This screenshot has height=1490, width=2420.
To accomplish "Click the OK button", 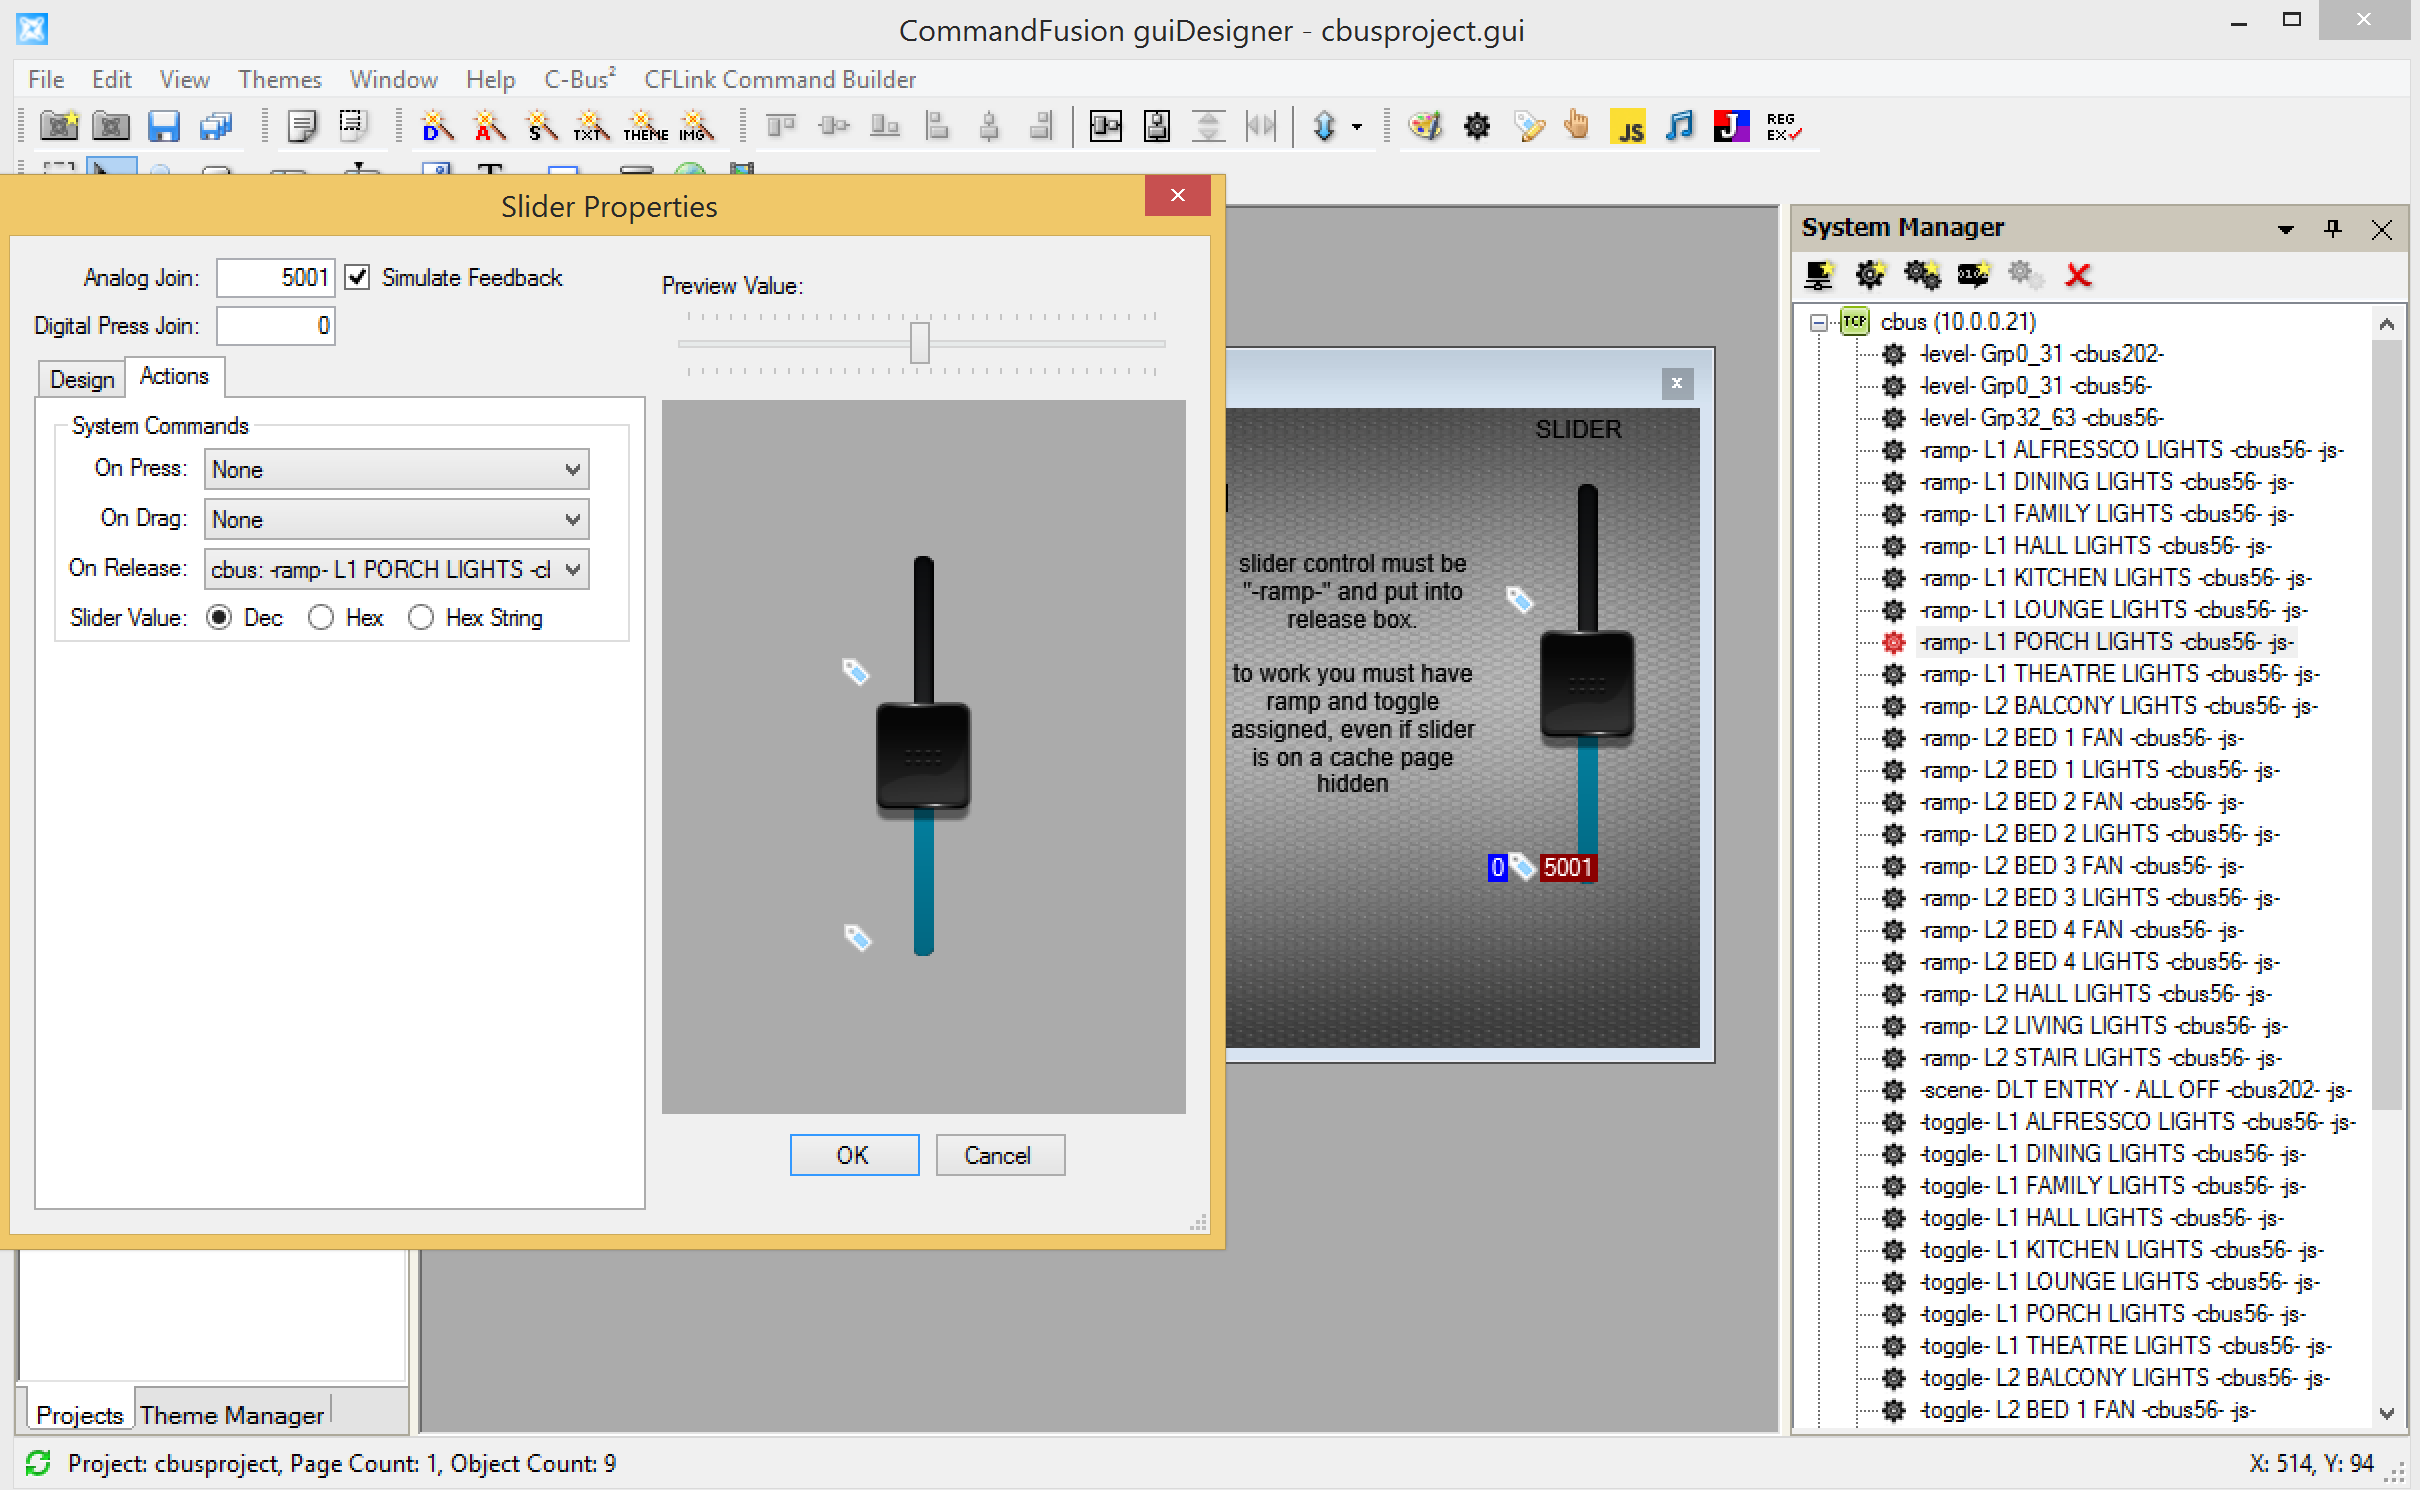I will [853, 1155].
